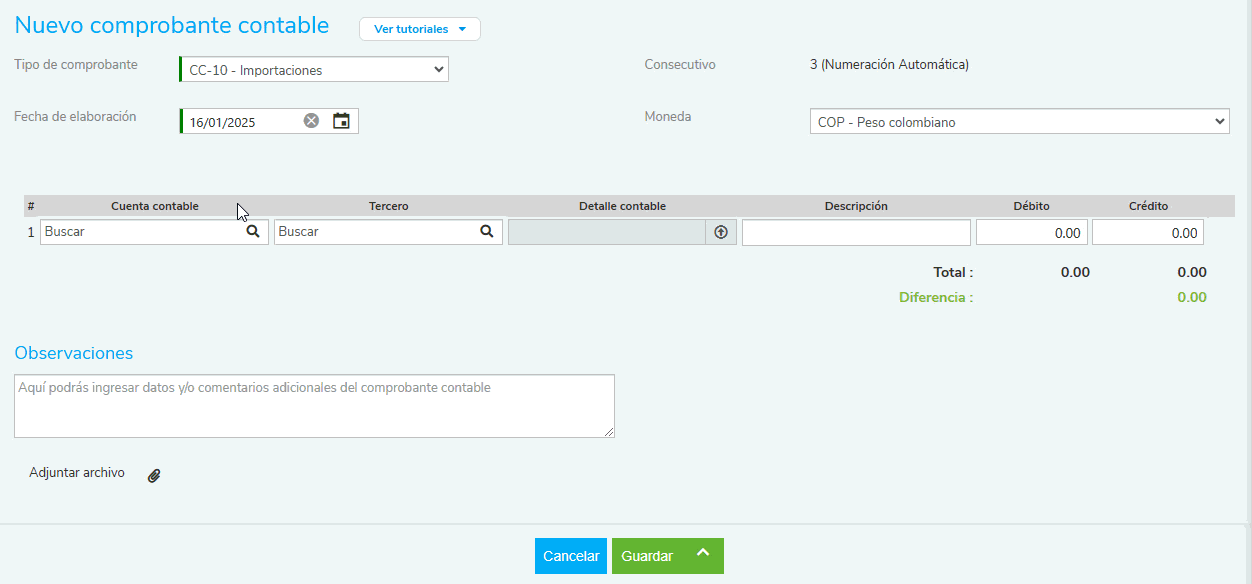Open the Moneda currency dropdown
This screenshot has height=584, width=1252.
point(1019,122)
